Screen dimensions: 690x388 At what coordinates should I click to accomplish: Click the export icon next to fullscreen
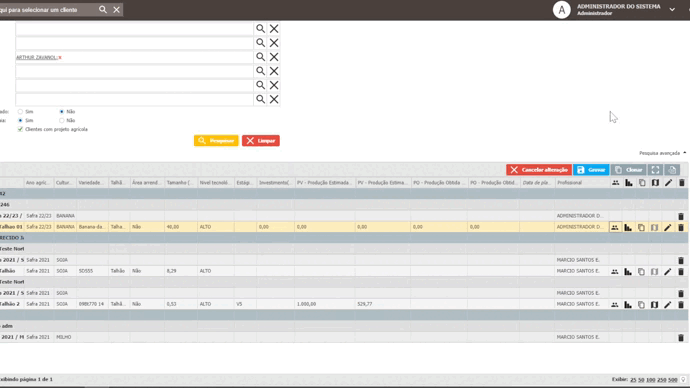672,170
